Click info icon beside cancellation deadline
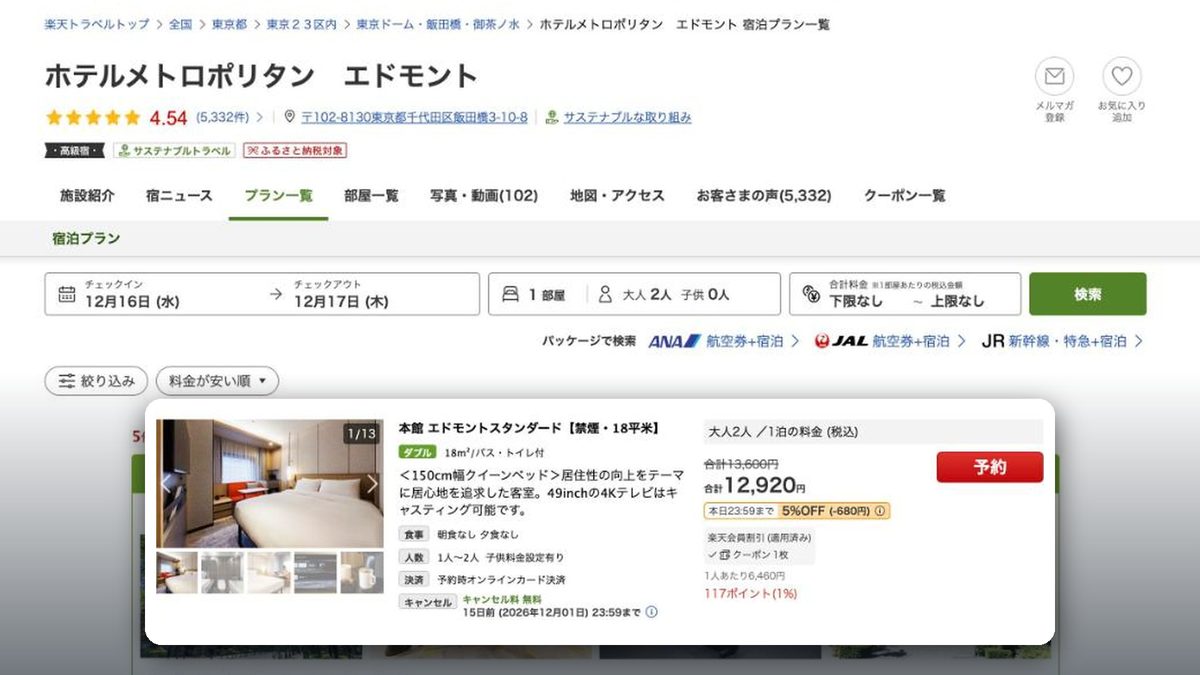The image size is (1200, 675). click(652, 612)
